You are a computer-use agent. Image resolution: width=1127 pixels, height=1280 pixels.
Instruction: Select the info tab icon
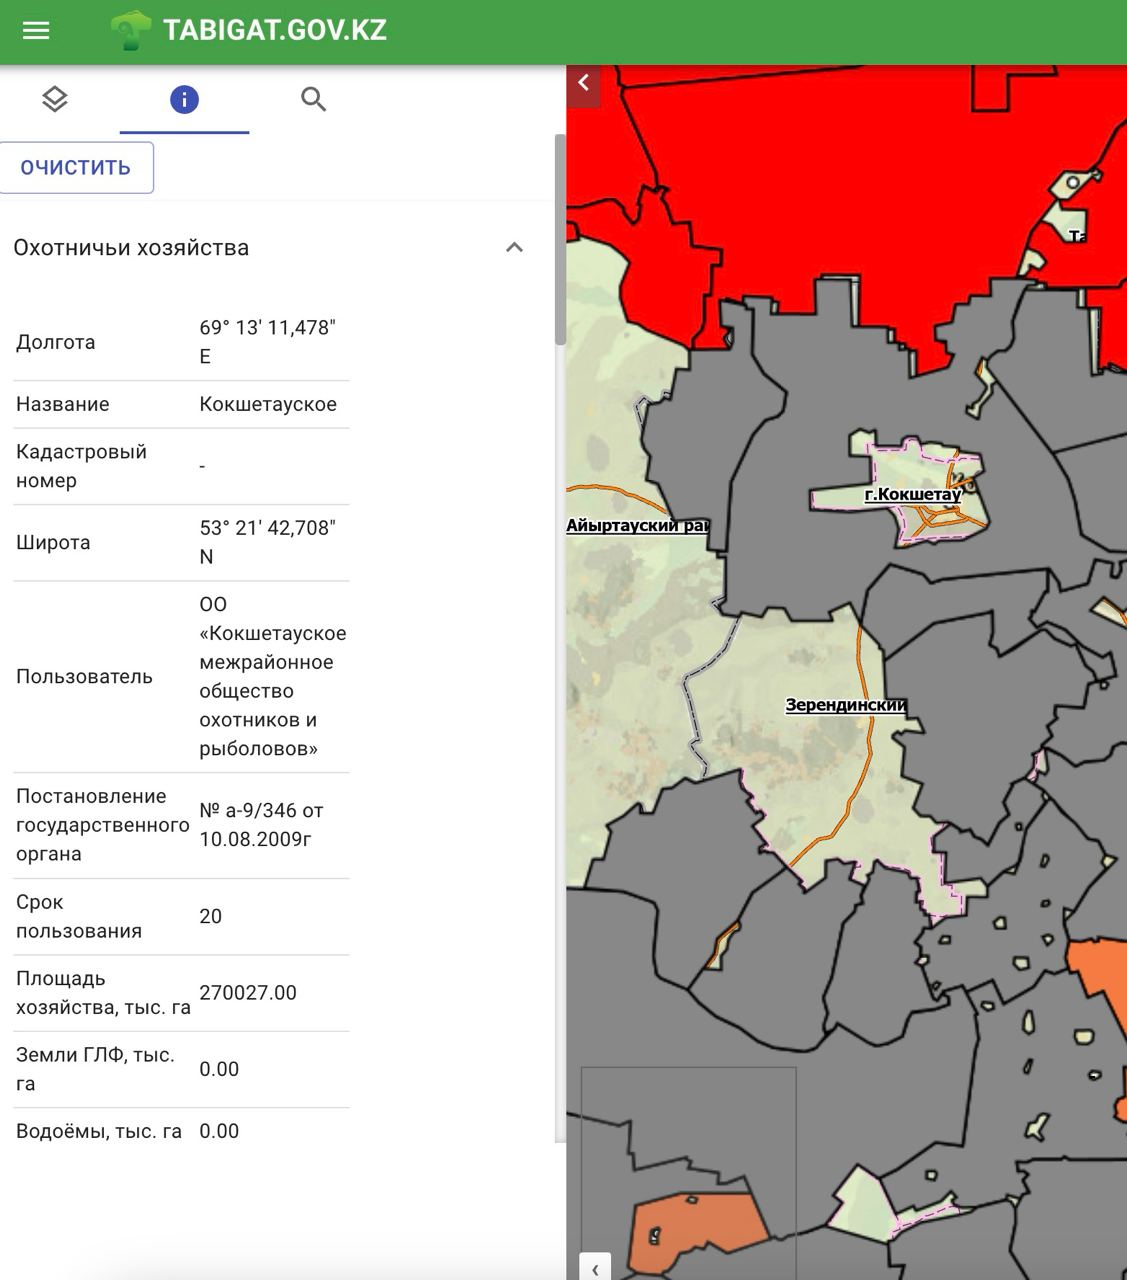184,99
